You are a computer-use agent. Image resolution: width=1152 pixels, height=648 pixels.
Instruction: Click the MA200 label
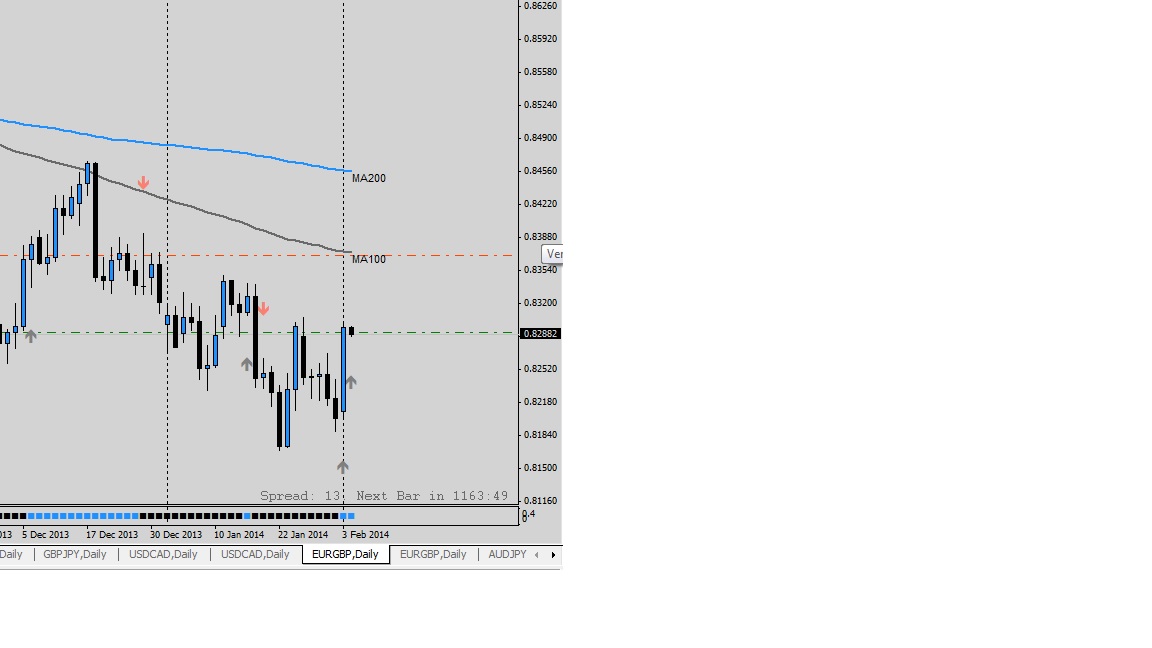[x=369, y=179]
